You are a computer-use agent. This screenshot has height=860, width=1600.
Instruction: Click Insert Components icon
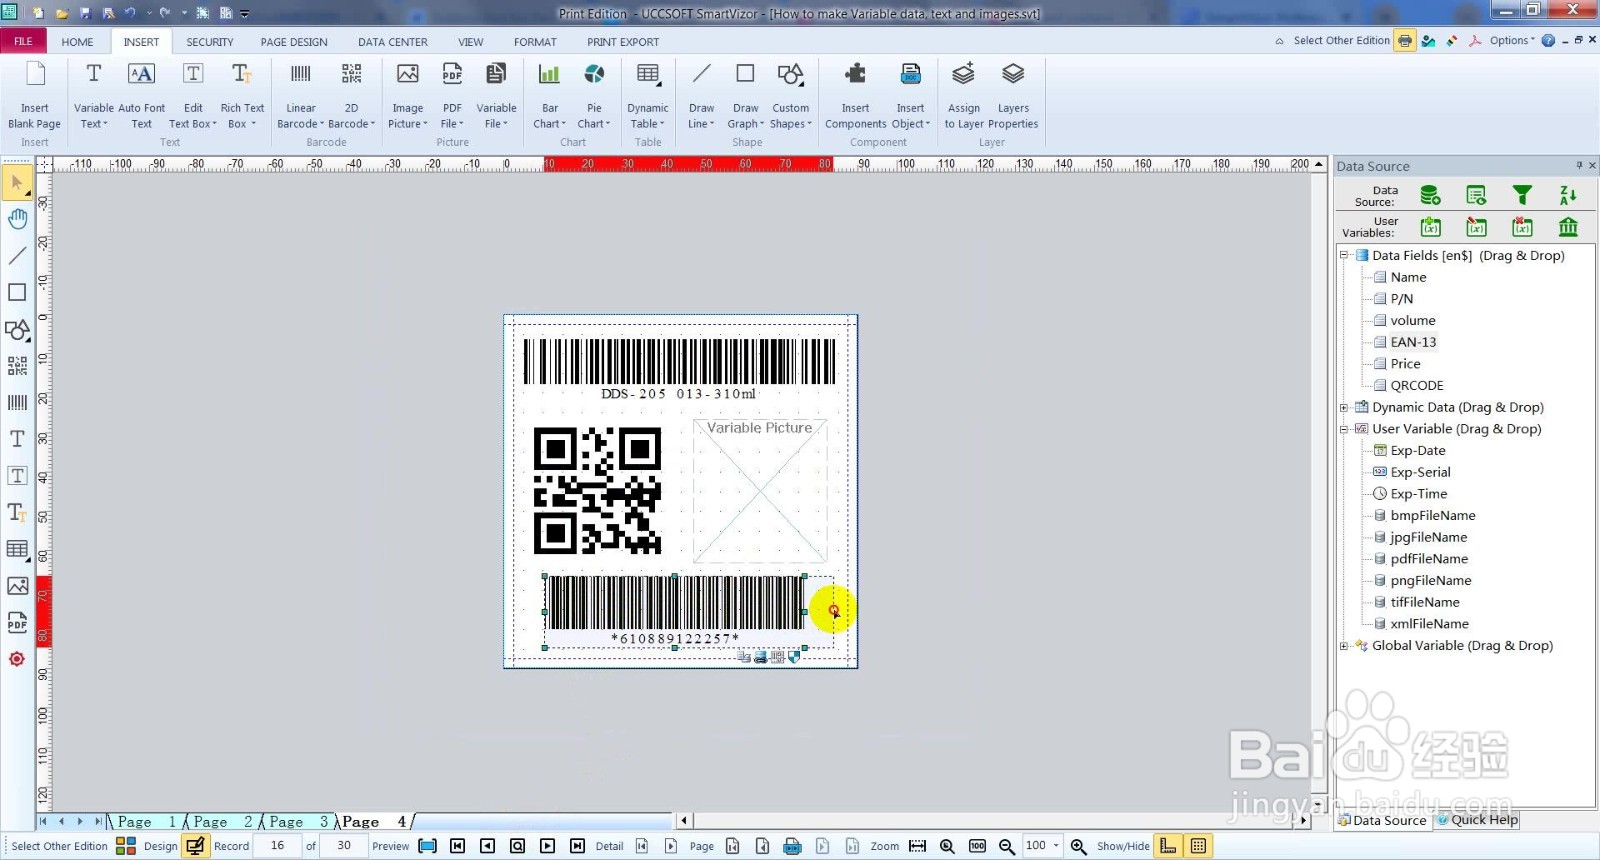pyautogui.click(x=855, y=75)
